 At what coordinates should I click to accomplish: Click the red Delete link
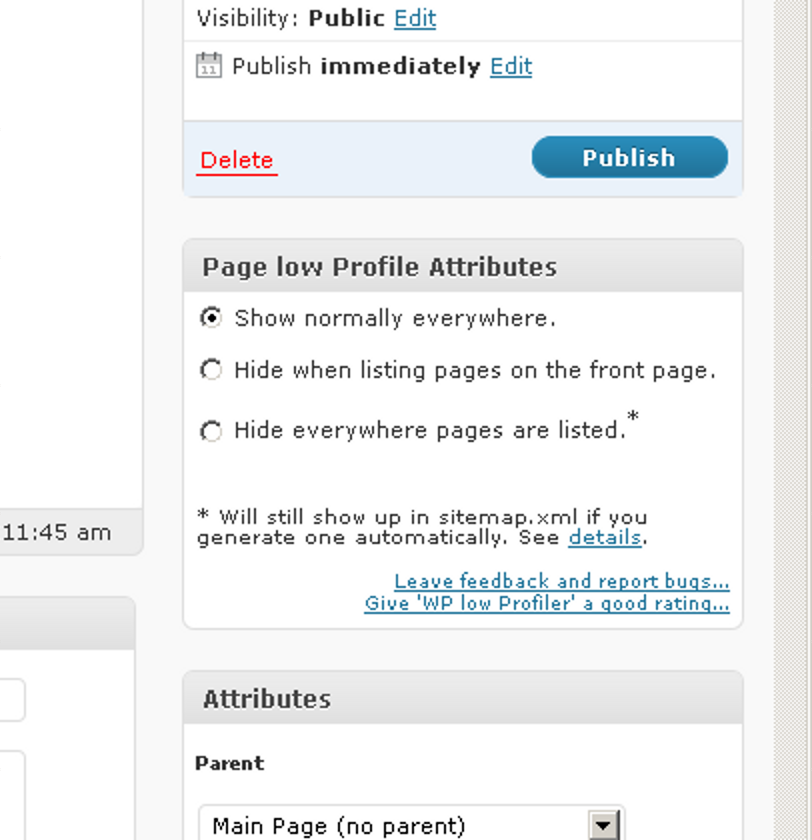tap(236, 160)
